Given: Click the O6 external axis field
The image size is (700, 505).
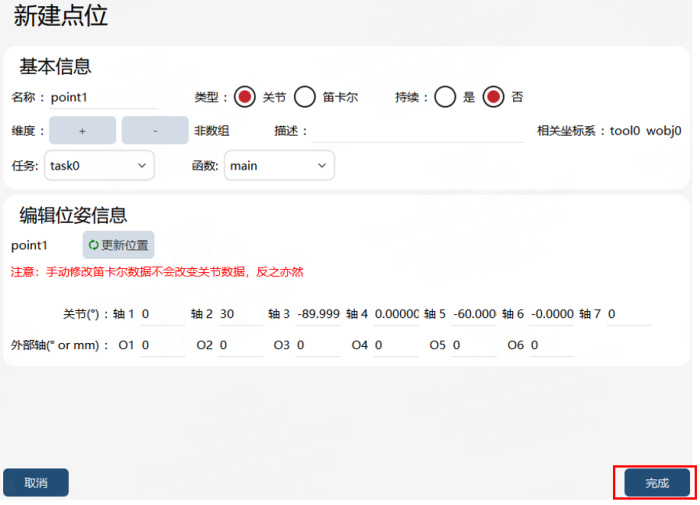Looking at the screenshot, I should [x=552, y=345].
